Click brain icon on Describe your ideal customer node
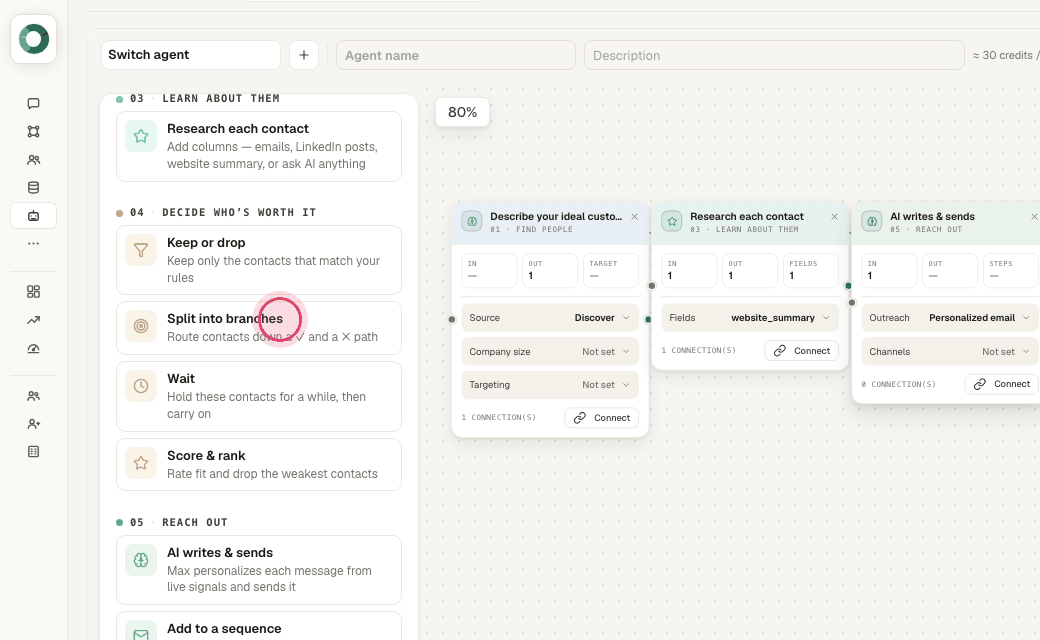The height and width of the screenshot is (640, 1040). 472,222
